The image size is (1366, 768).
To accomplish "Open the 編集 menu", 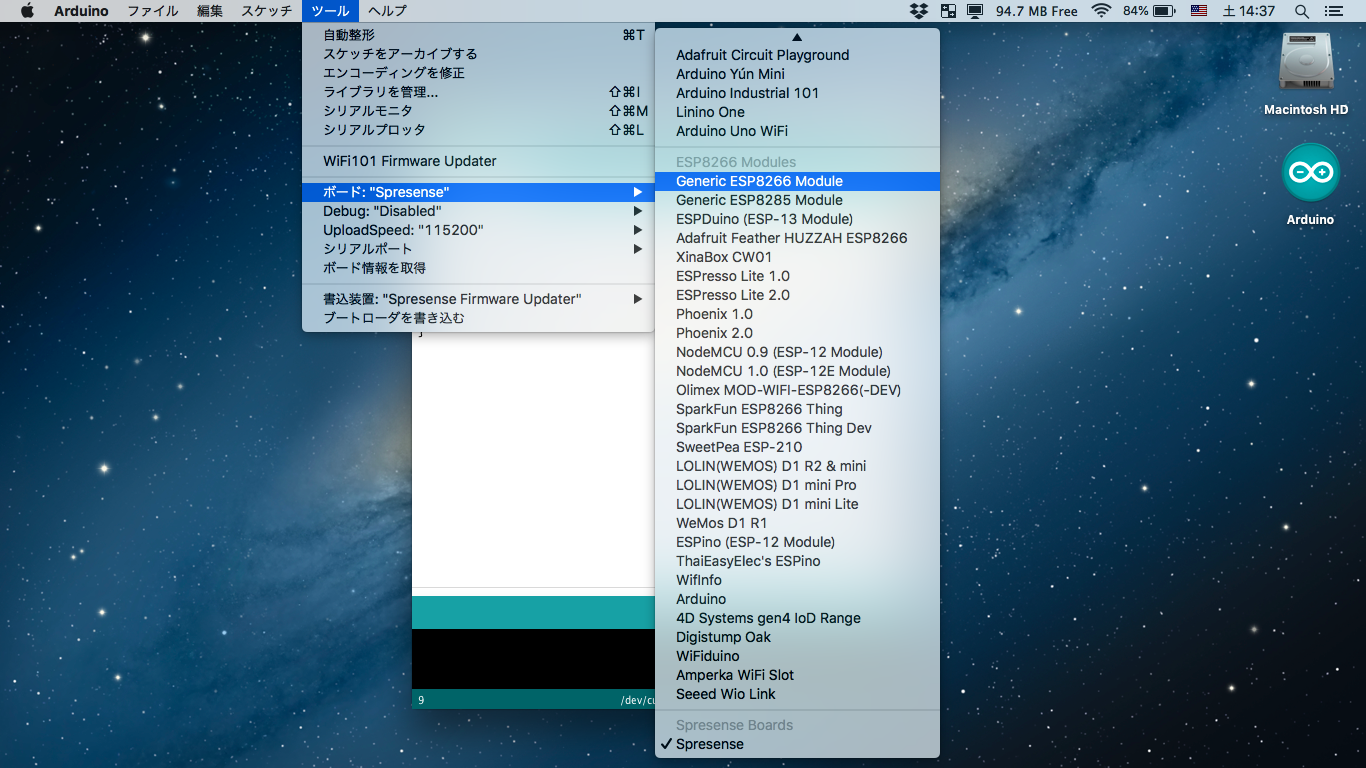I will (210, 11).
